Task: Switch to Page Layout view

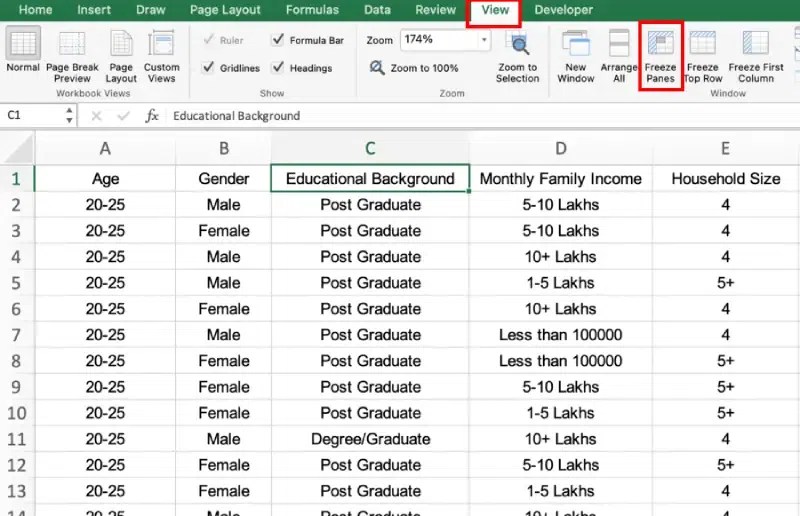Action: pyautogui.click(x=121, y=56)
